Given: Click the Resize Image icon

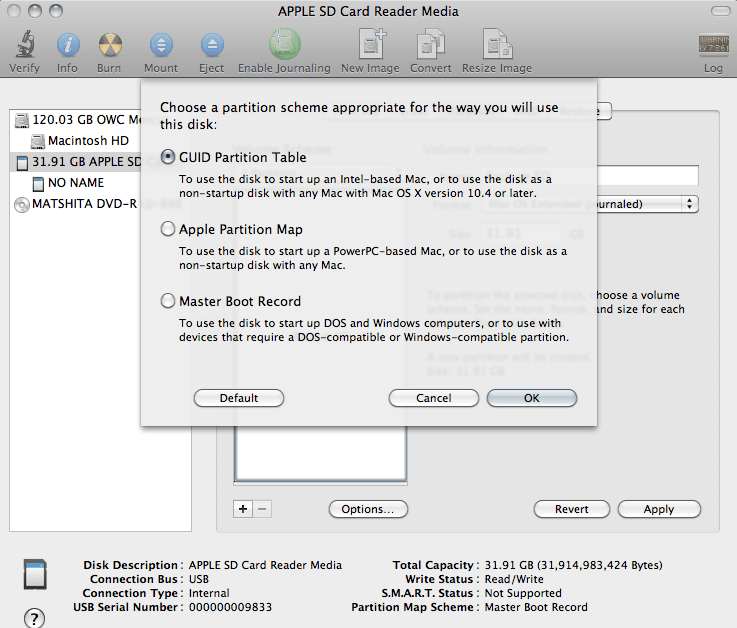Looking at the screenshot, I should point(497,44).
